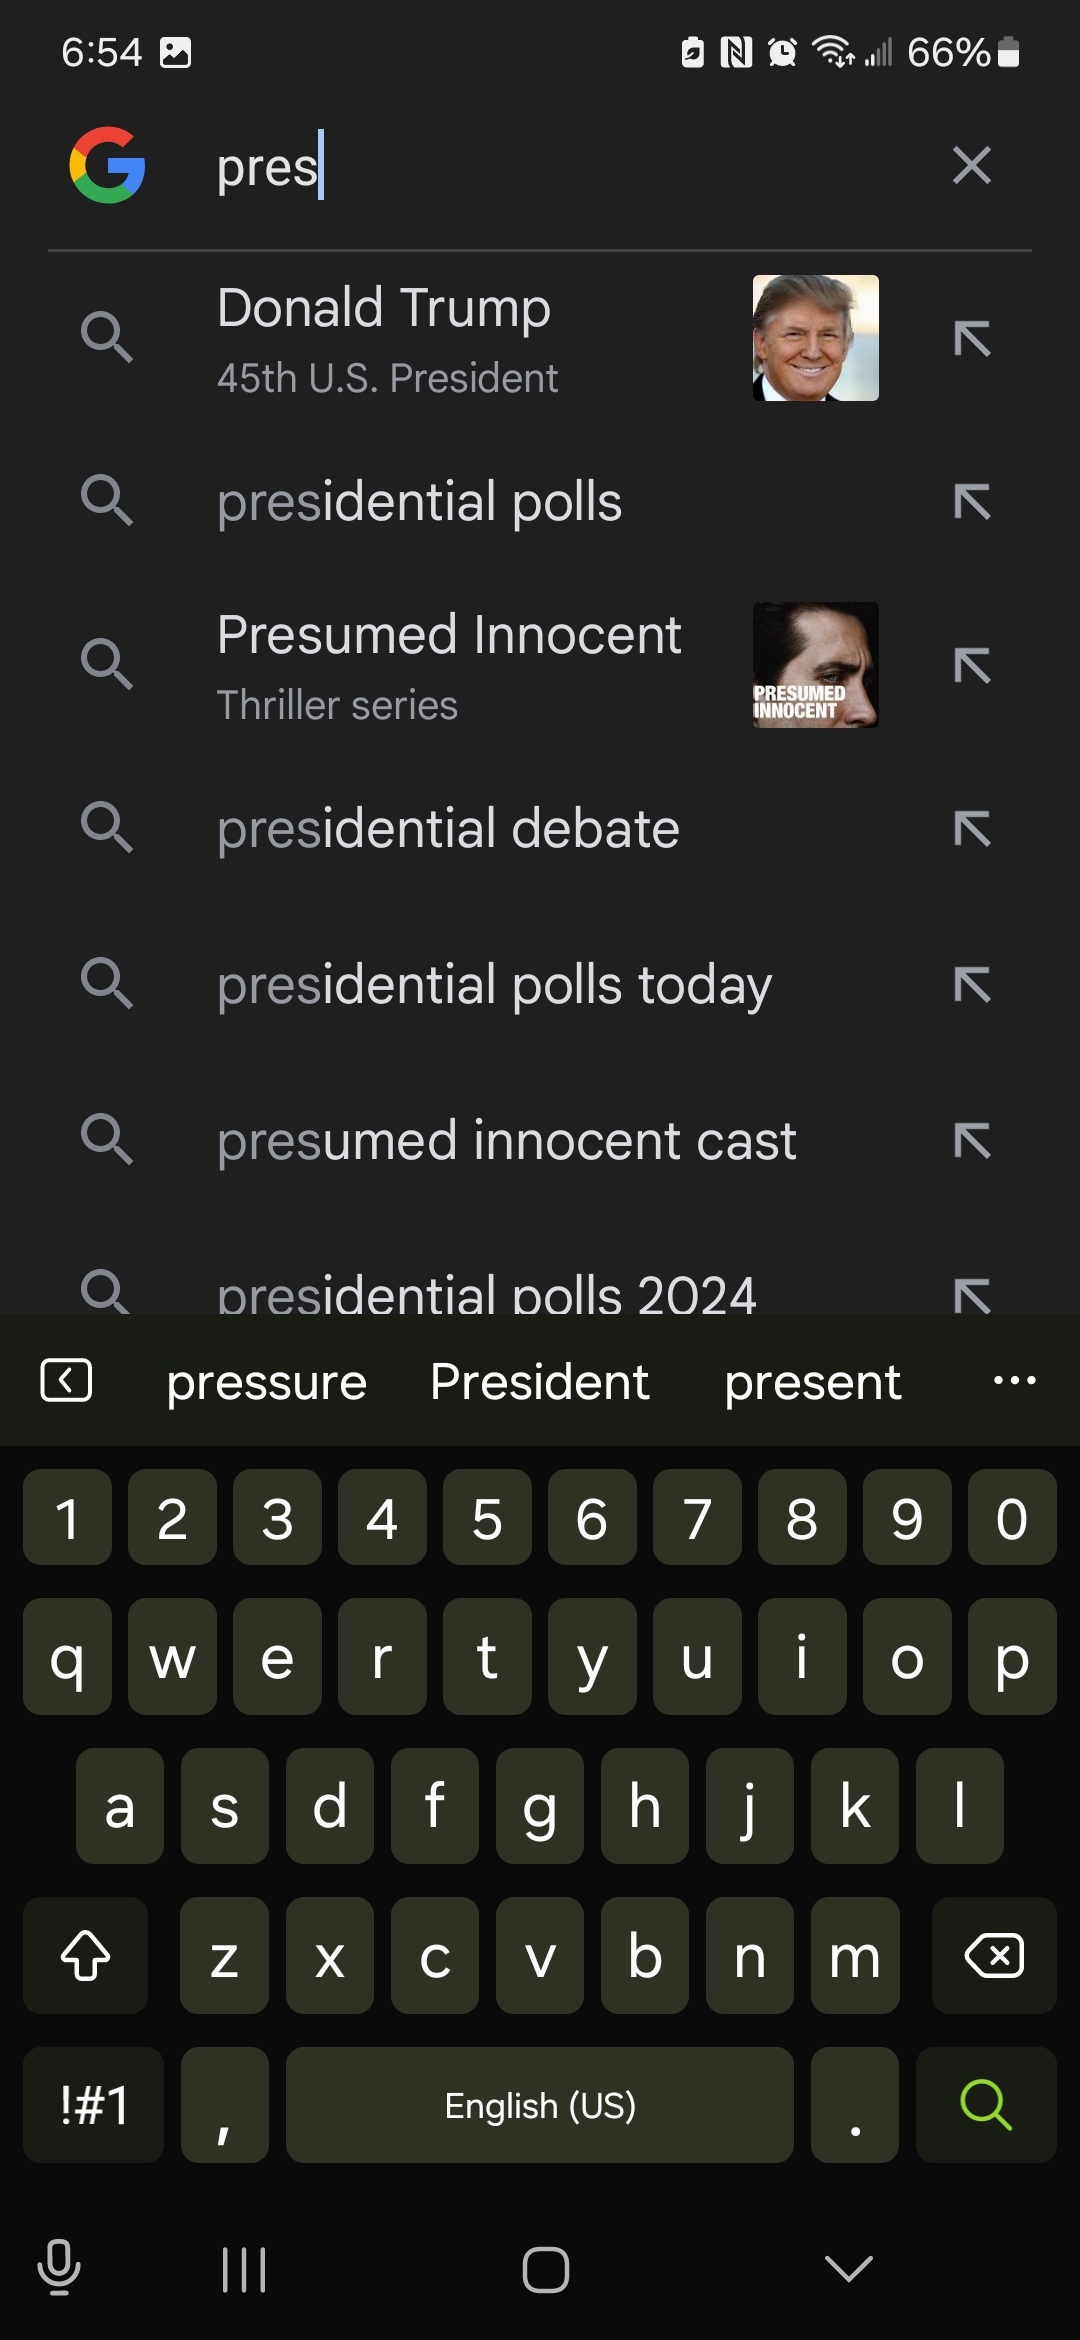Open Presumed Innocent poster thumbnail
Image resolution: width=1080 pixels, height=2340 pixels.
pos(815,665)
